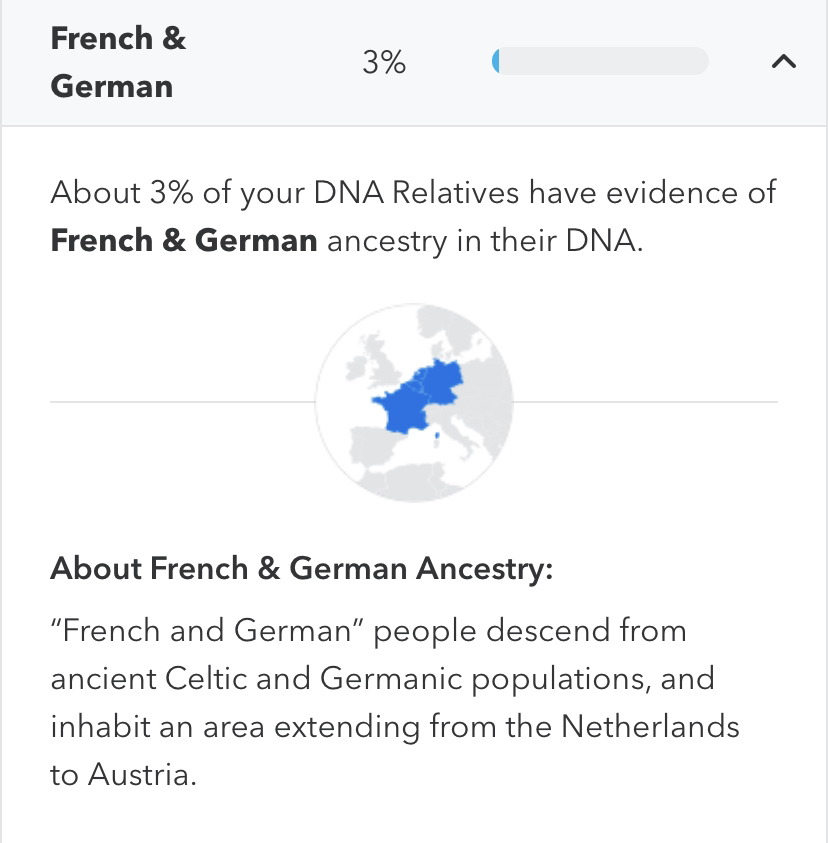Open the circular Europe map thumbnail
The image size is (828, 843).
point(414,403)
